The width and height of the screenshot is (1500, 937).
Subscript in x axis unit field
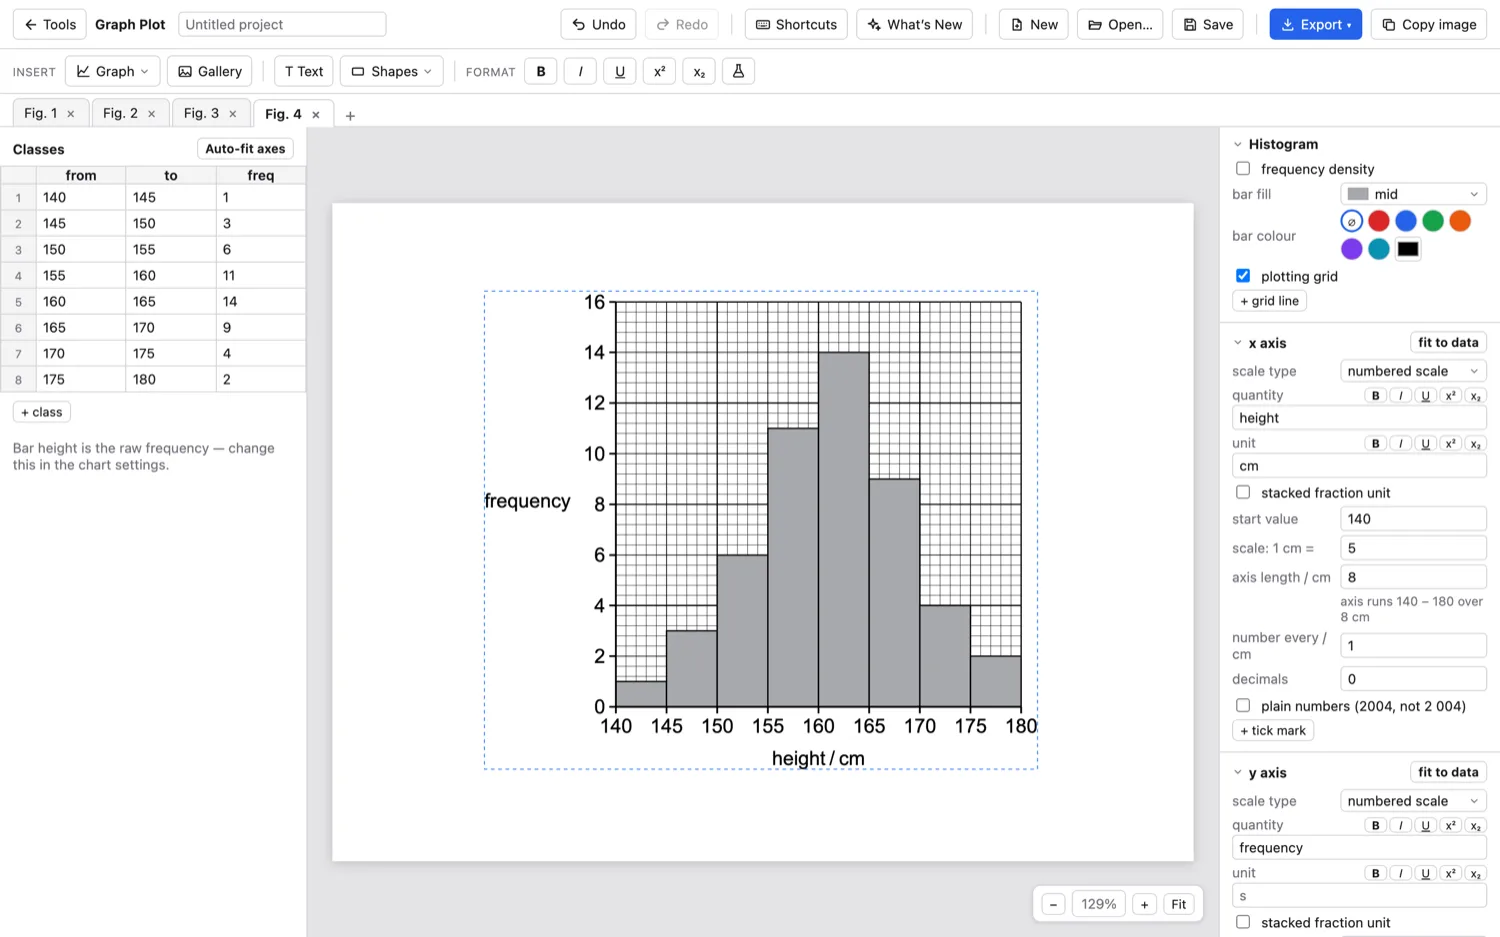click(1476, 444)
